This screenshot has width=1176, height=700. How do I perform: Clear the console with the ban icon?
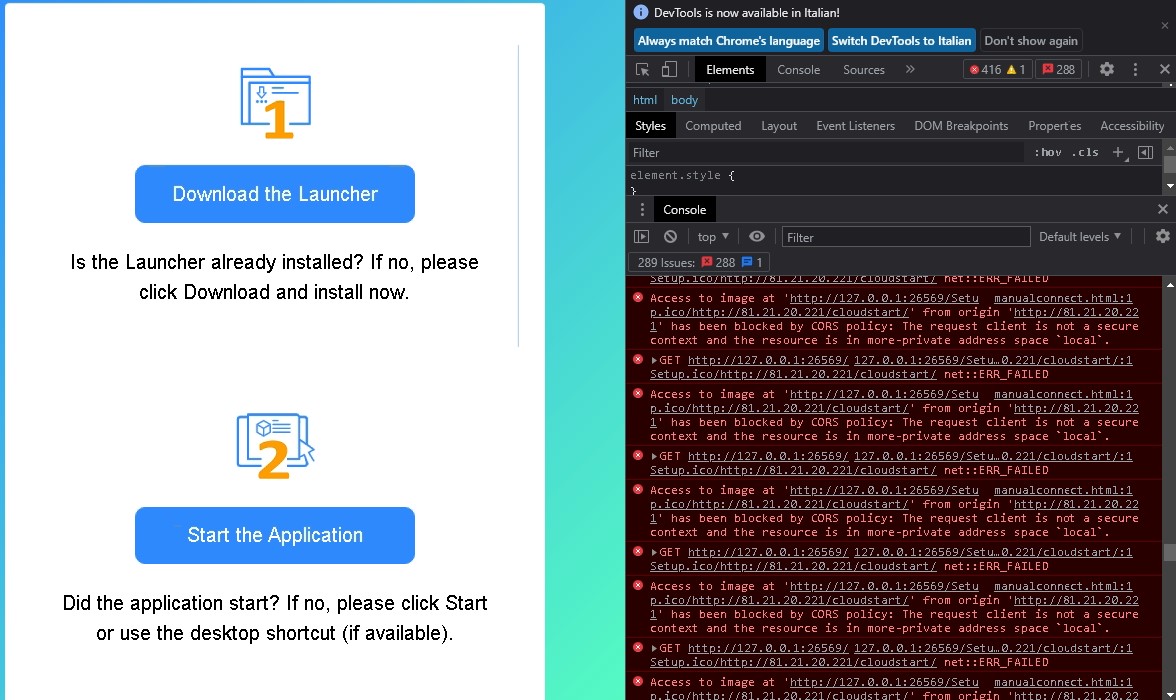(670, 237)
